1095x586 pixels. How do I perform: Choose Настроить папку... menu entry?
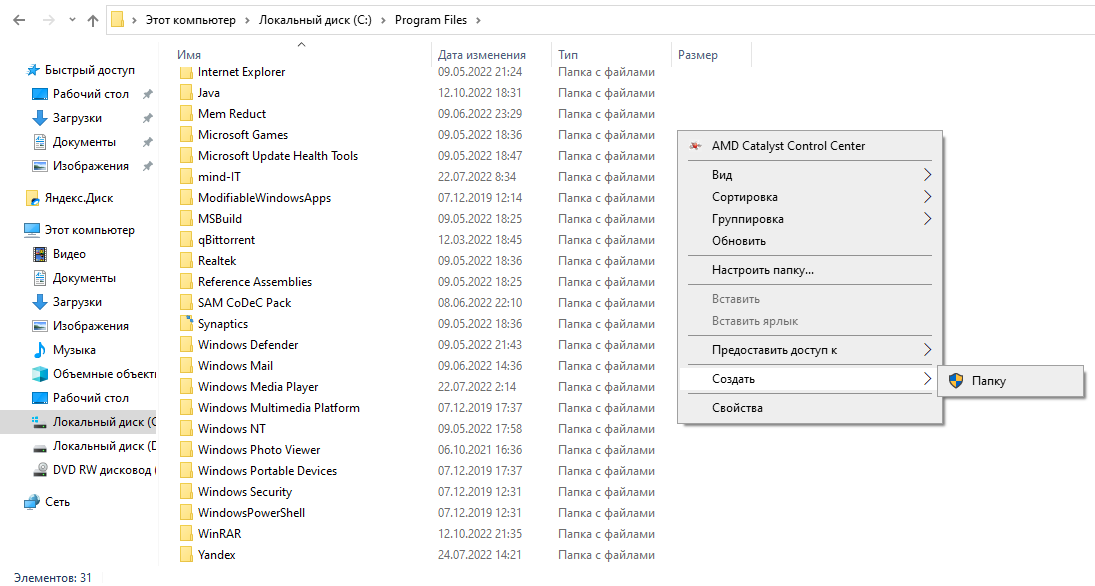762,270
